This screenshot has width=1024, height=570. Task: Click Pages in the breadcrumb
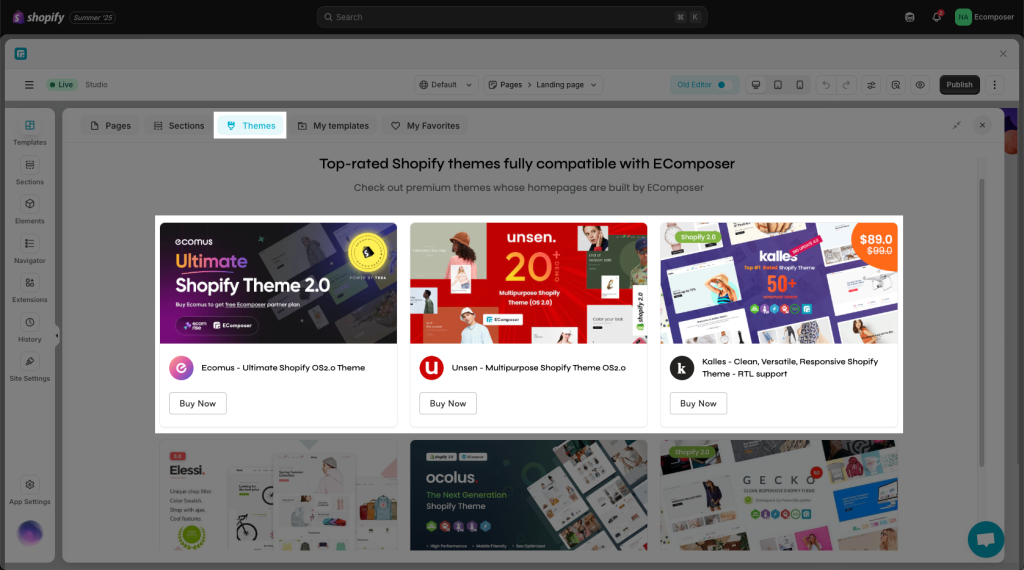coord(511,85)
